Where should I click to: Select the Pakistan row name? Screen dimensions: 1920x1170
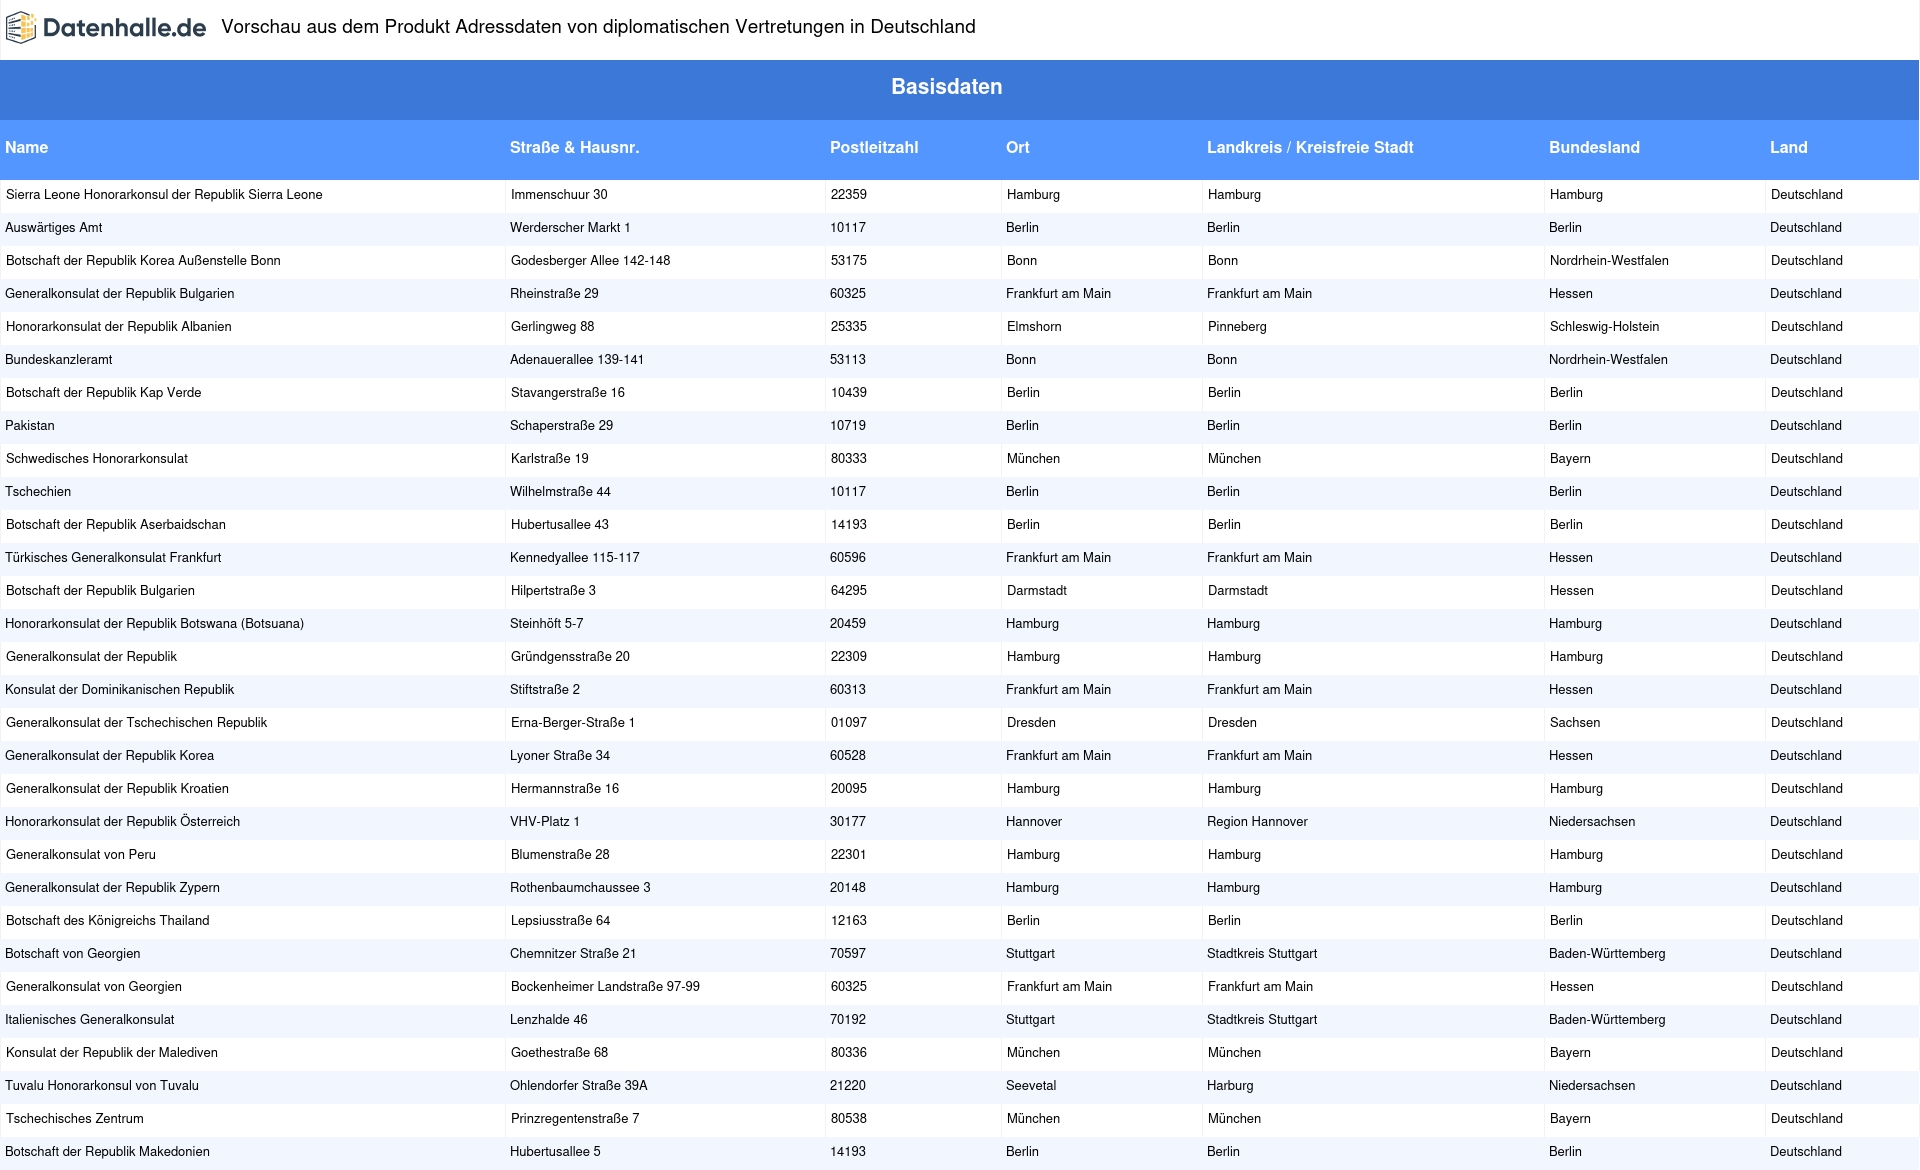pyautogui.click(x=30, y=425)
